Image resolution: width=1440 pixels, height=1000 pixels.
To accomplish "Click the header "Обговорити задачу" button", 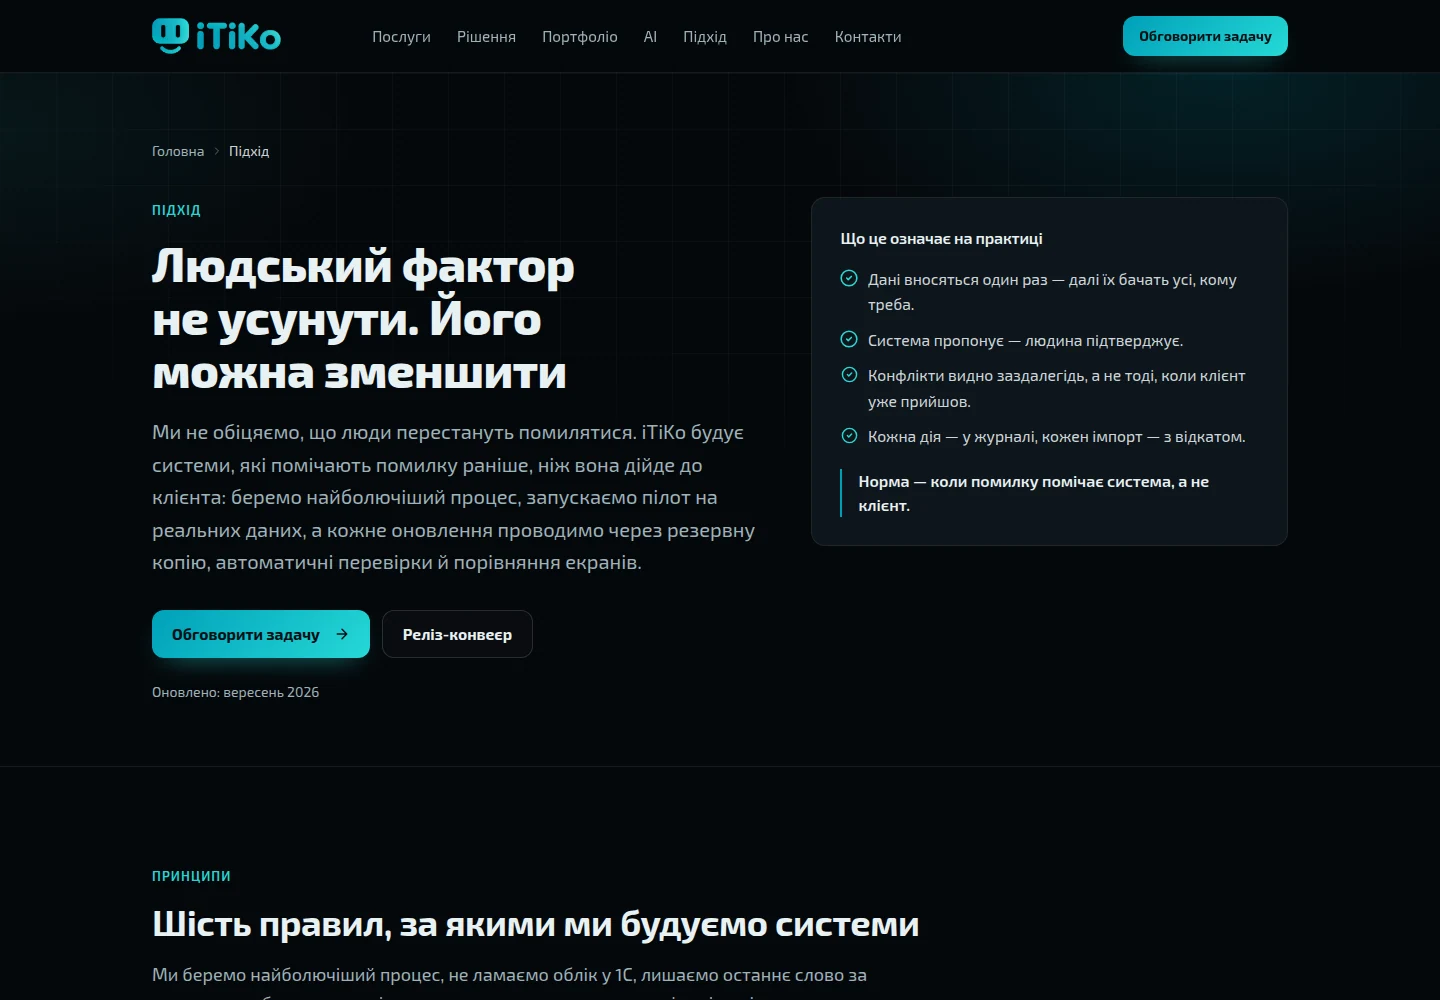I will pyautogui.click(x=1205, y=36).
